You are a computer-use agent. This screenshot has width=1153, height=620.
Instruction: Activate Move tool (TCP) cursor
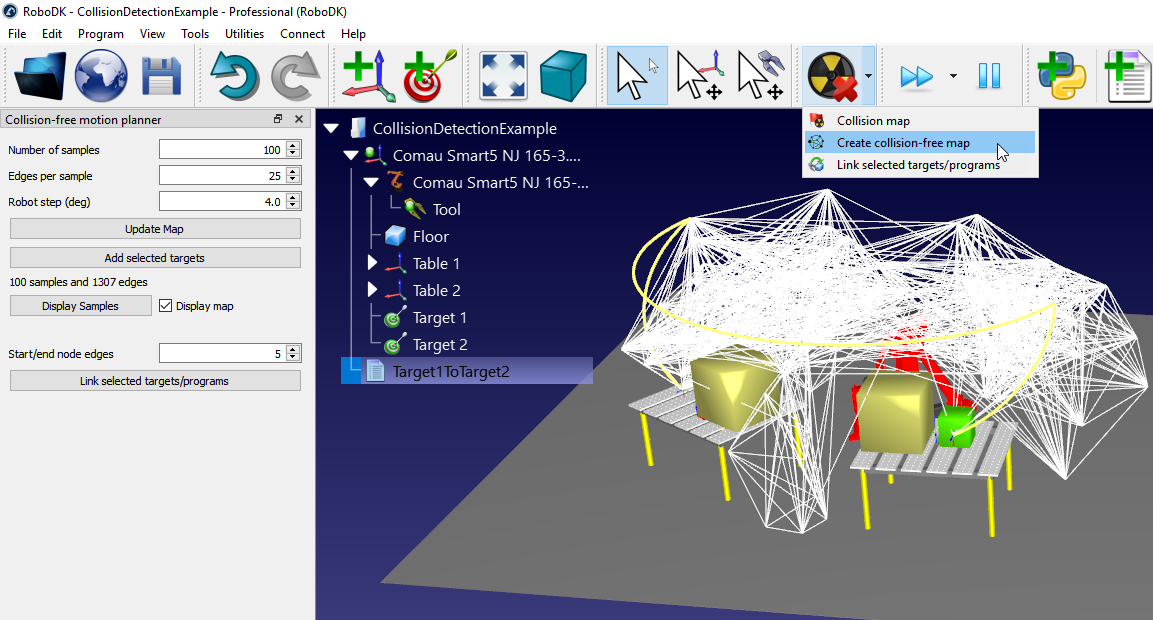point(760,76)
